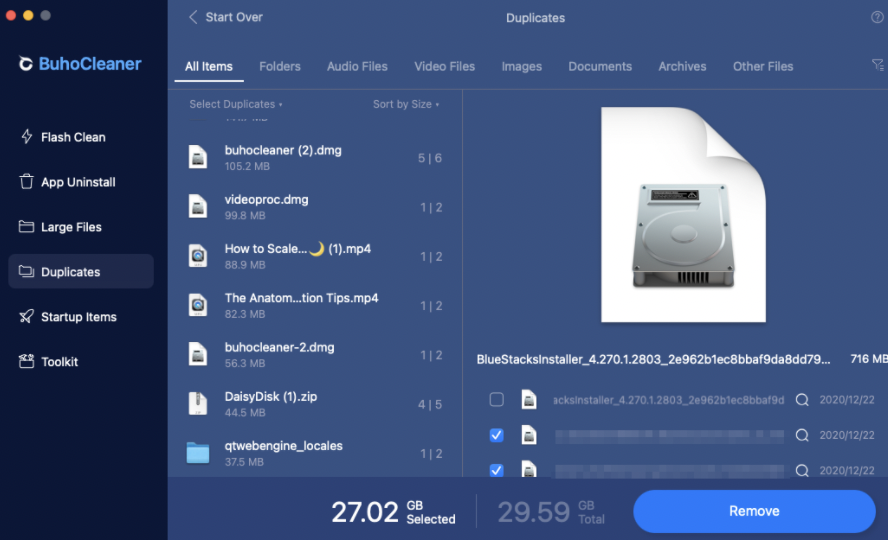Switch to the Folders tab

coord(280,66)
